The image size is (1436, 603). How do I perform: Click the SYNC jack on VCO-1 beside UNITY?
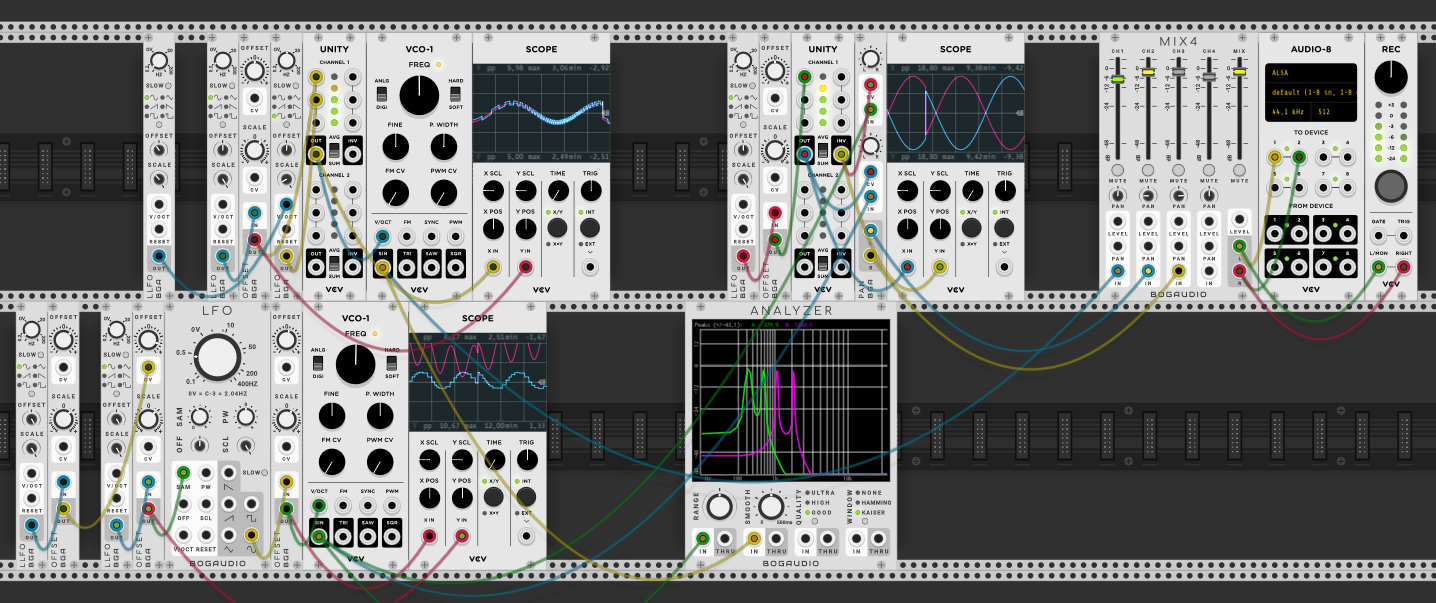point(432,237)
